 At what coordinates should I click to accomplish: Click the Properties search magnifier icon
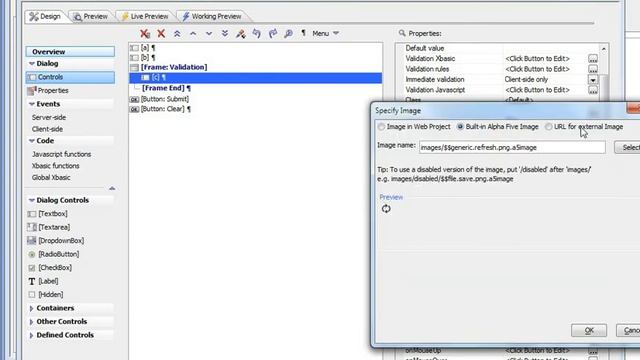coord(402,33)
